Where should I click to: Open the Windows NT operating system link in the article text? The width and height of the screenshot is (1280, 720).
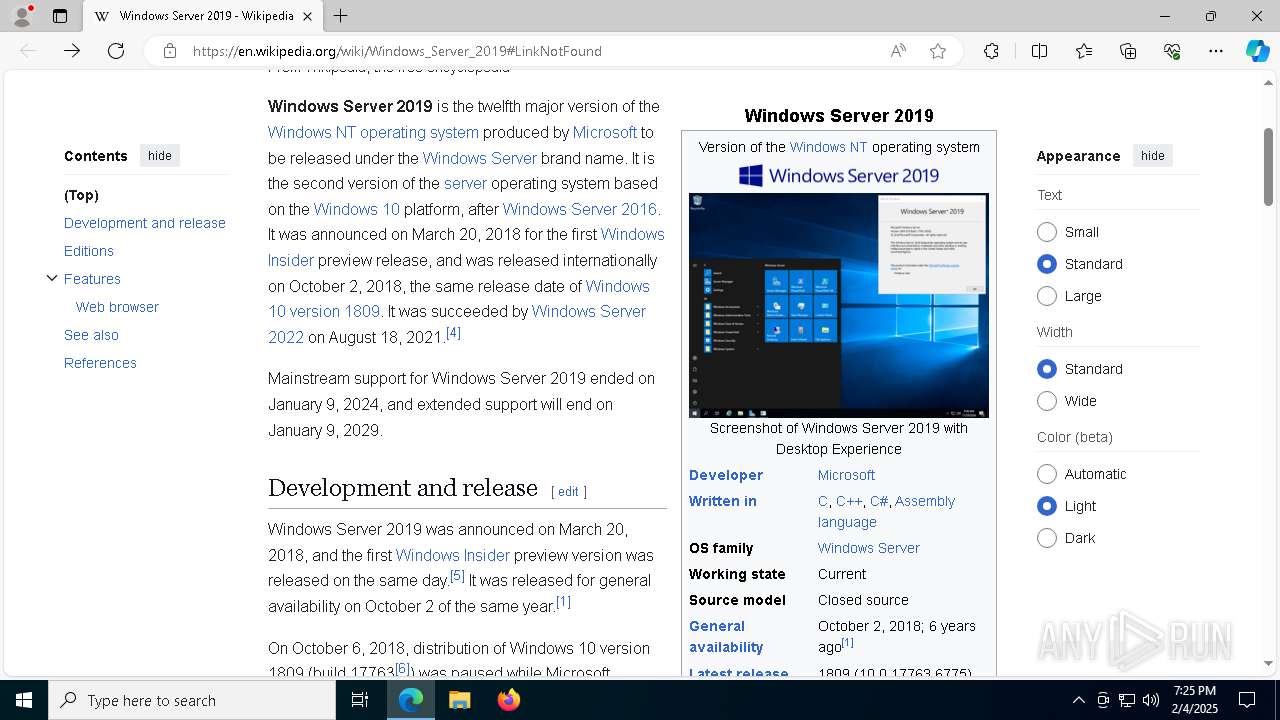pos(373,132)
